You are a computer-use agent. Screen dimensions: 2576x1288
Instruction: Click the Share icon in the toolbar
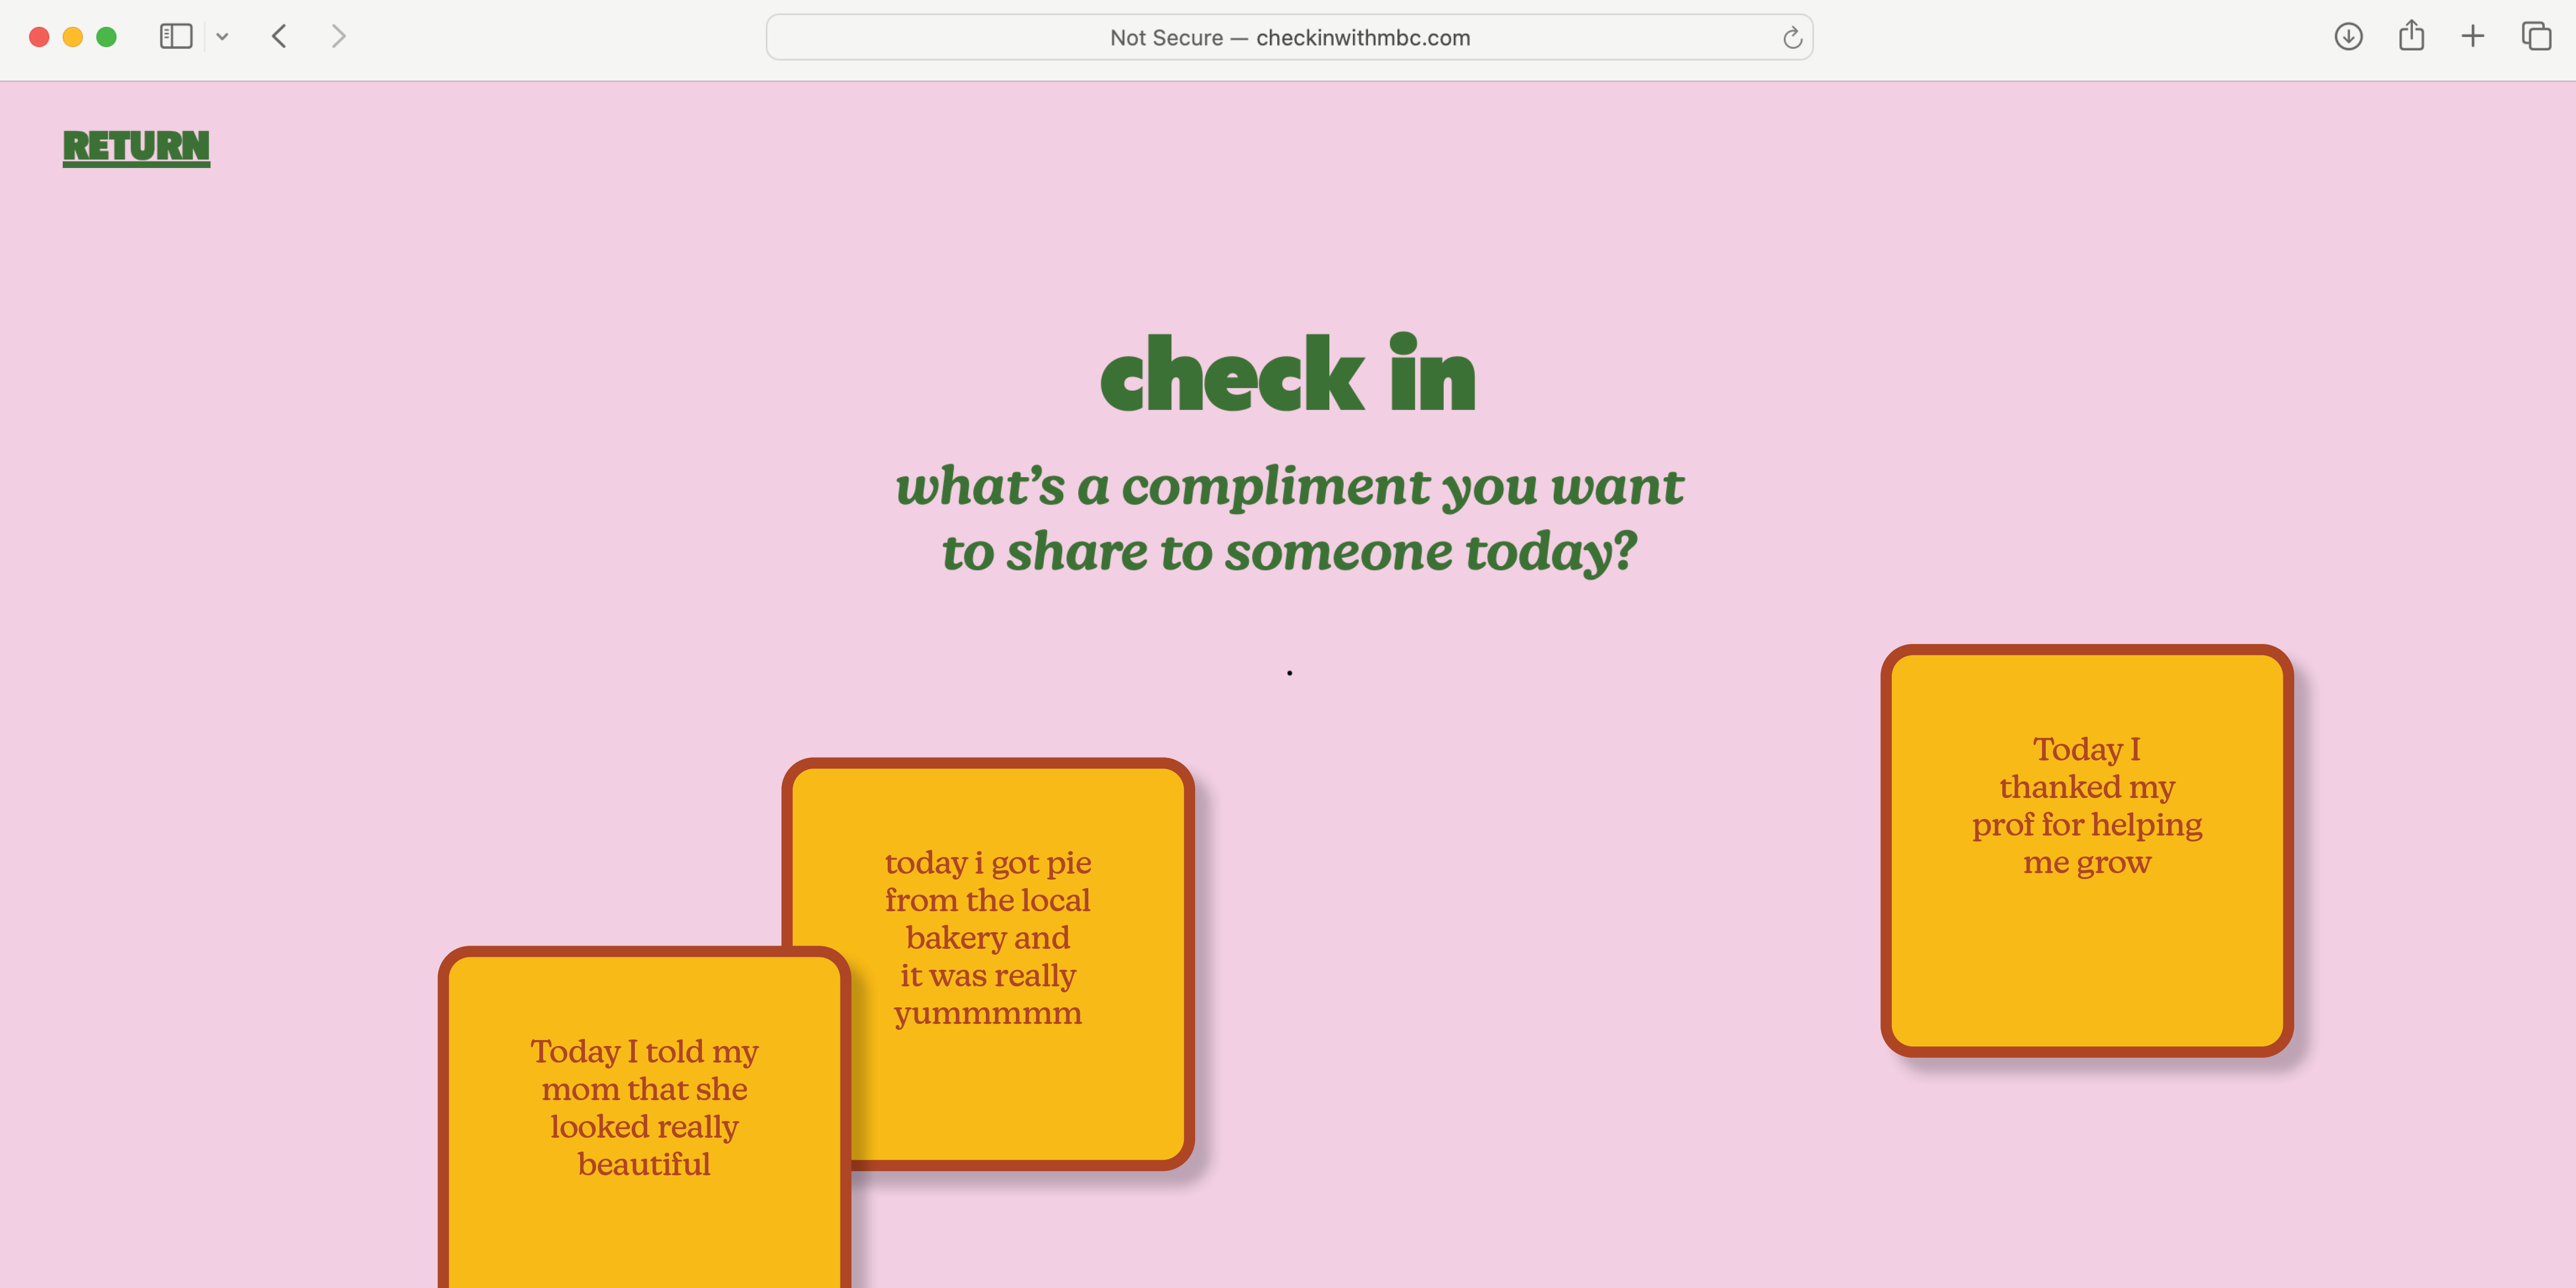coord(2411,37)
